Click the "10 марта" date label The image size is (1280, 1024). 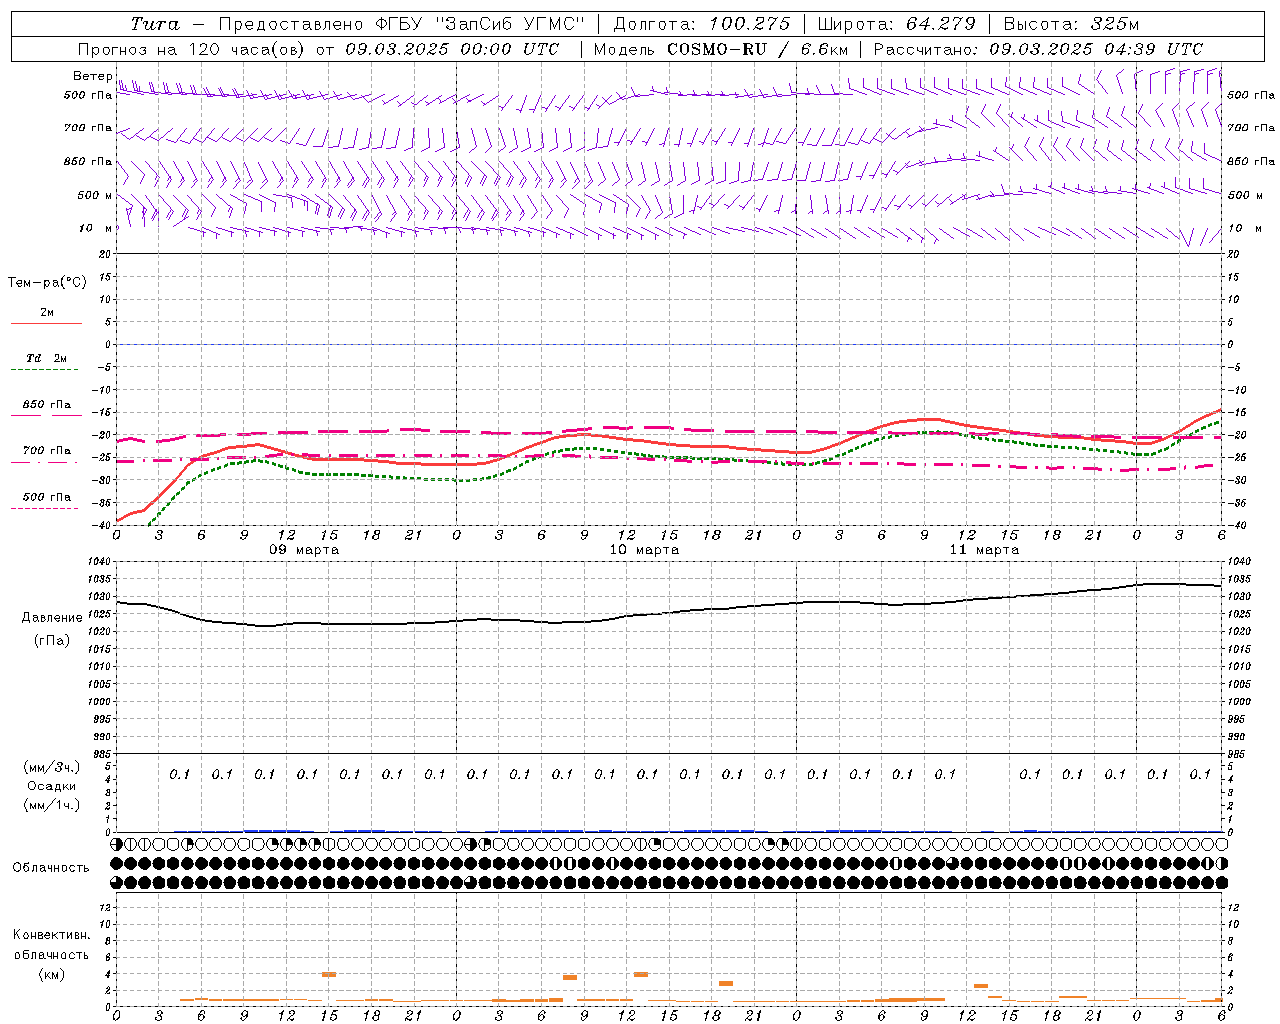pyautogui.click(x=644, y=550)
